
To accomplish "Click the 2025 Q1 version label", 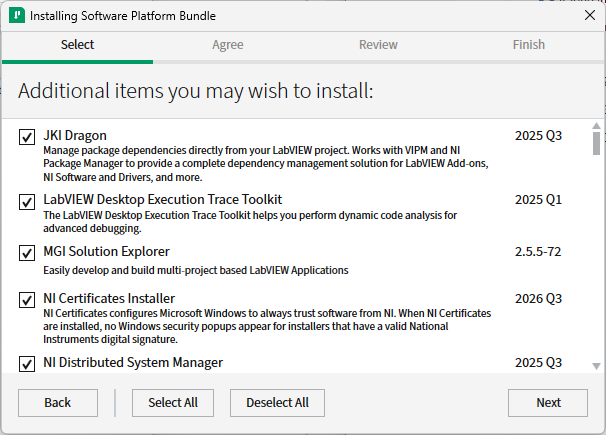I will (538, 200).
